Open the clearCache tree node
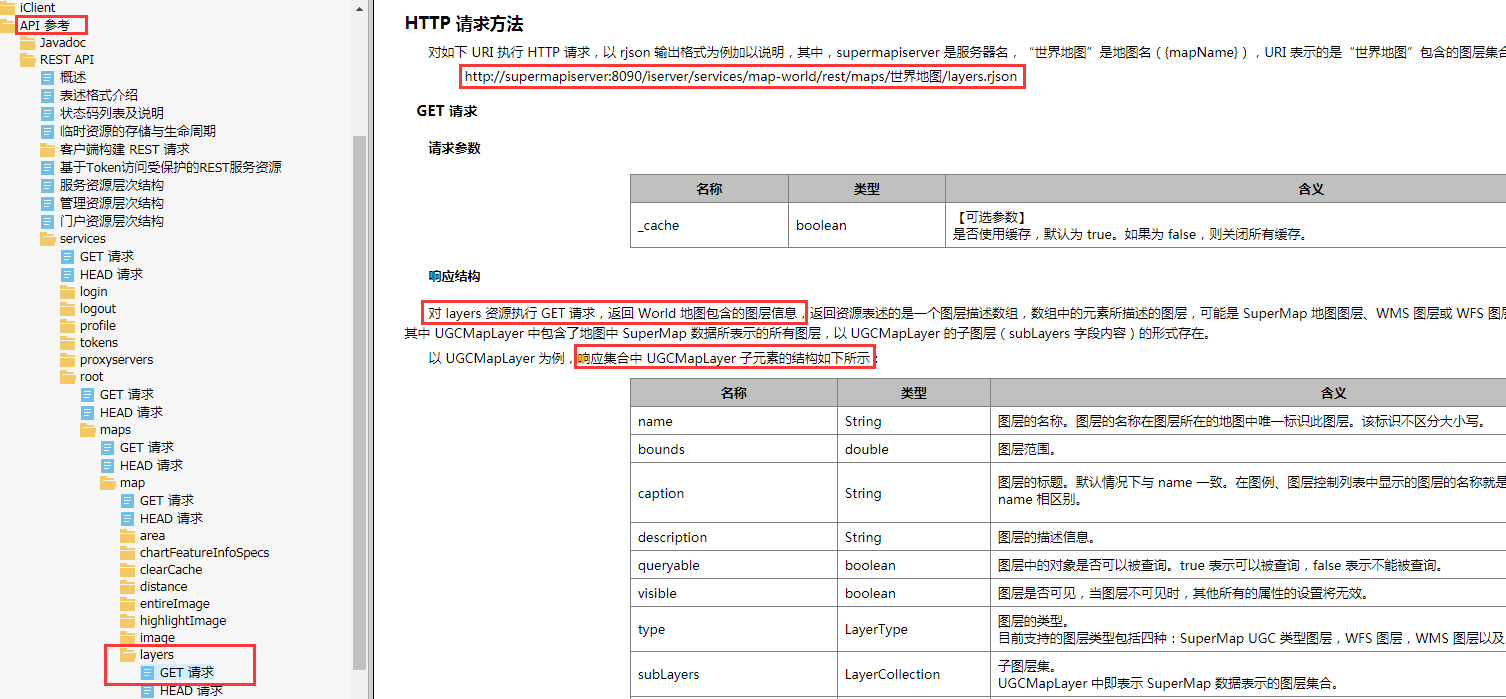The width and height of the screenshot is (1506, 699). (x=171, y=570)
